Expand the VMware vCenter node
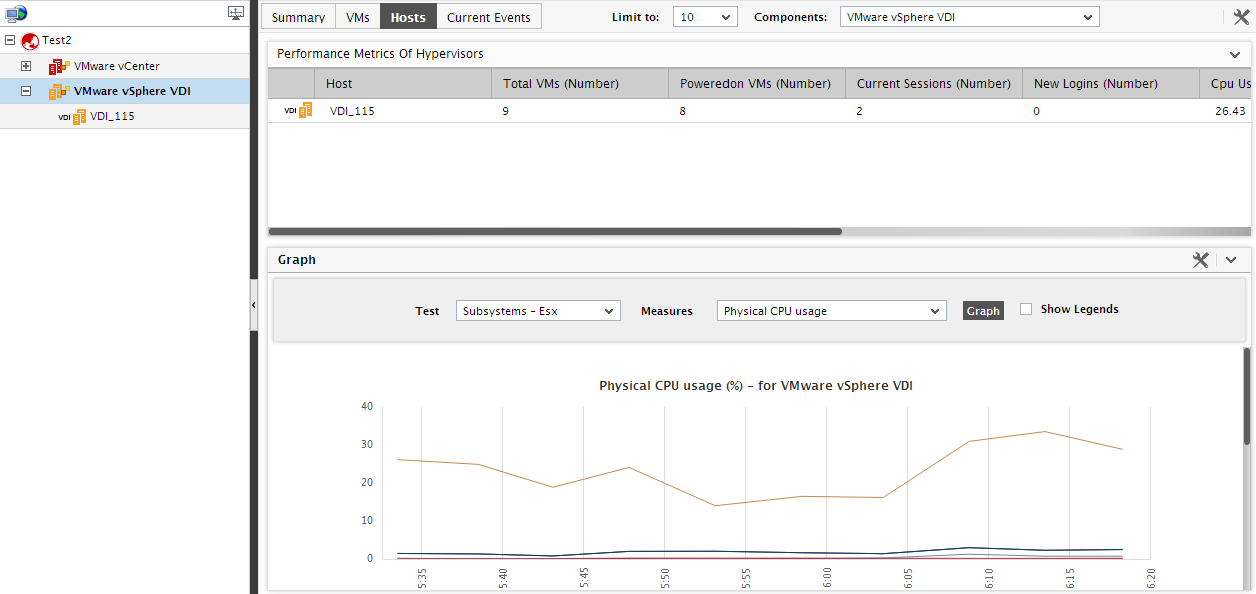Image resolution: width=1256 pixels, height=594 pixels. coord(27,66)
